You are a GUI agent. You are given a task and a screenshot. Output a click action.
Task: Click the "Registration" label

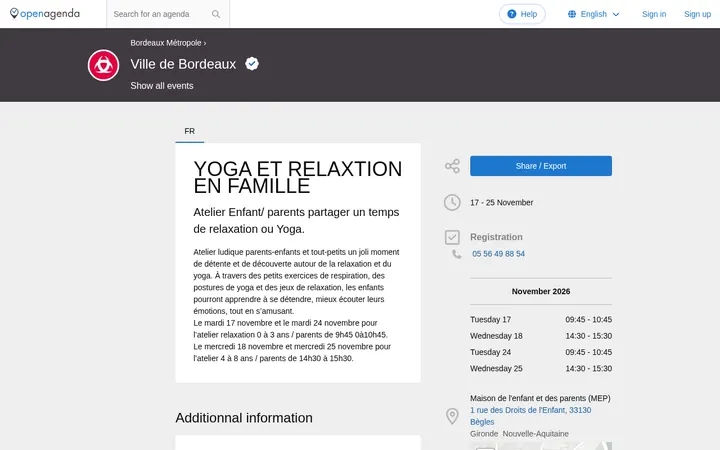coord(496,237)
